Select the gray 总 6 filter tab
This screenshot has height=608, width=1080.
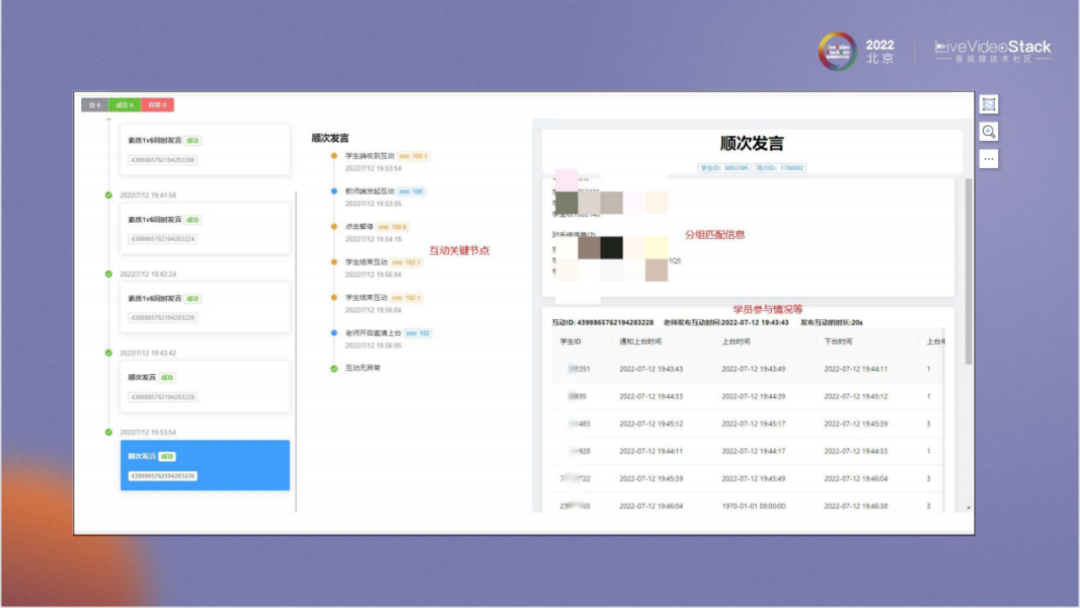[x=96, y=105]
